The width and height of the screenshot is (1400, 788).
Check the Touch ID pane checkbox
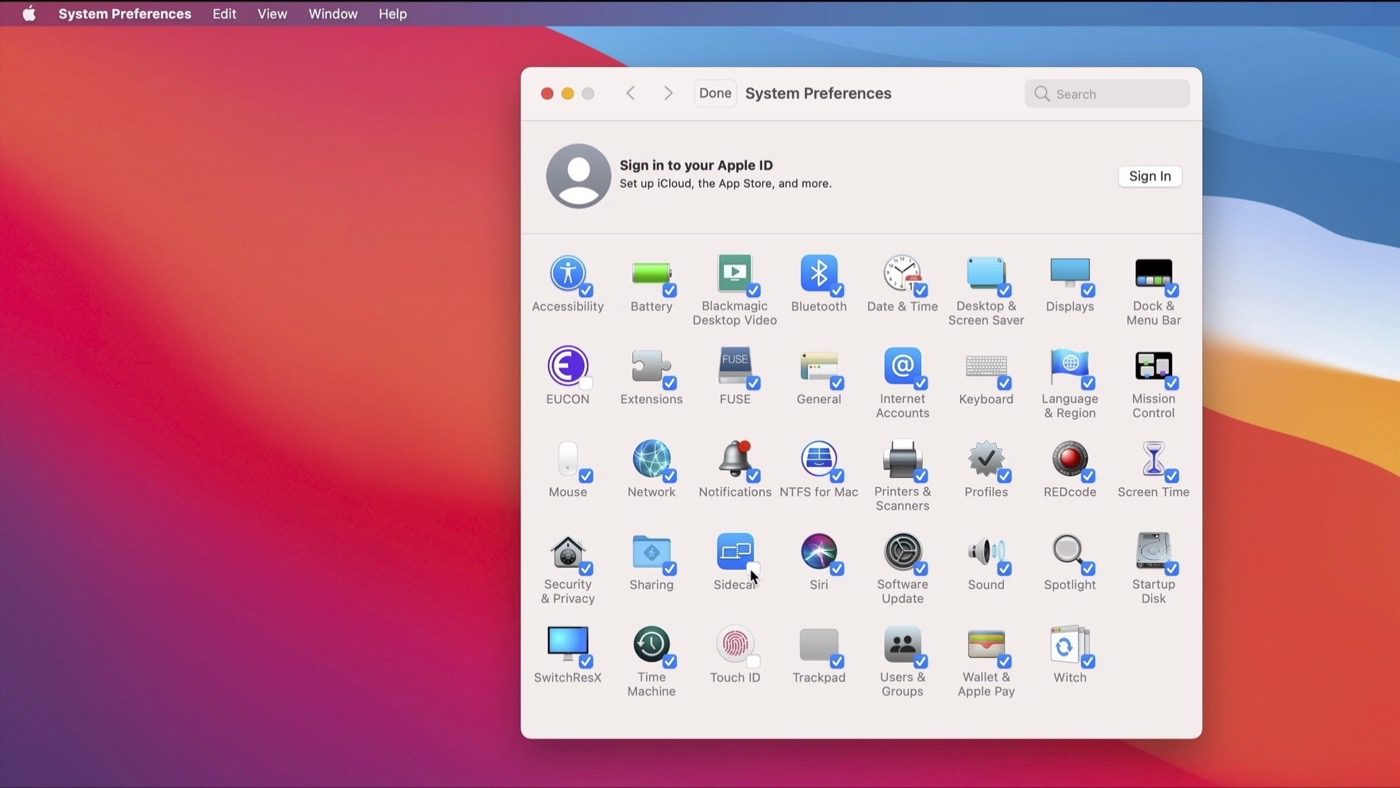click(x=753, y=661)
